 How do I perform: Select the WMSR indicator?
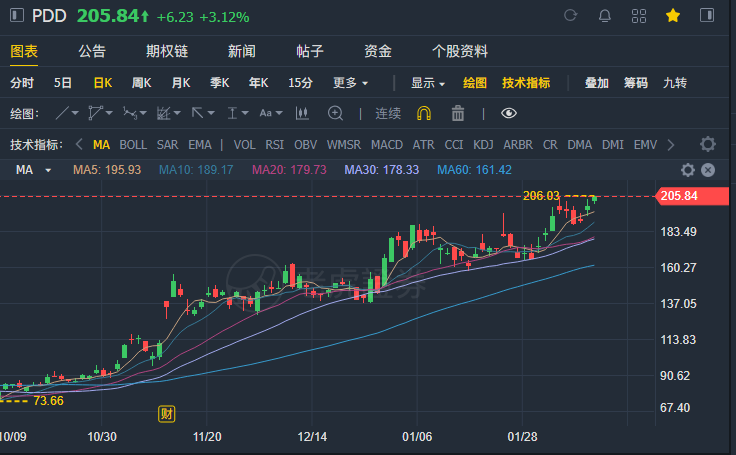(x=344, y=145)
